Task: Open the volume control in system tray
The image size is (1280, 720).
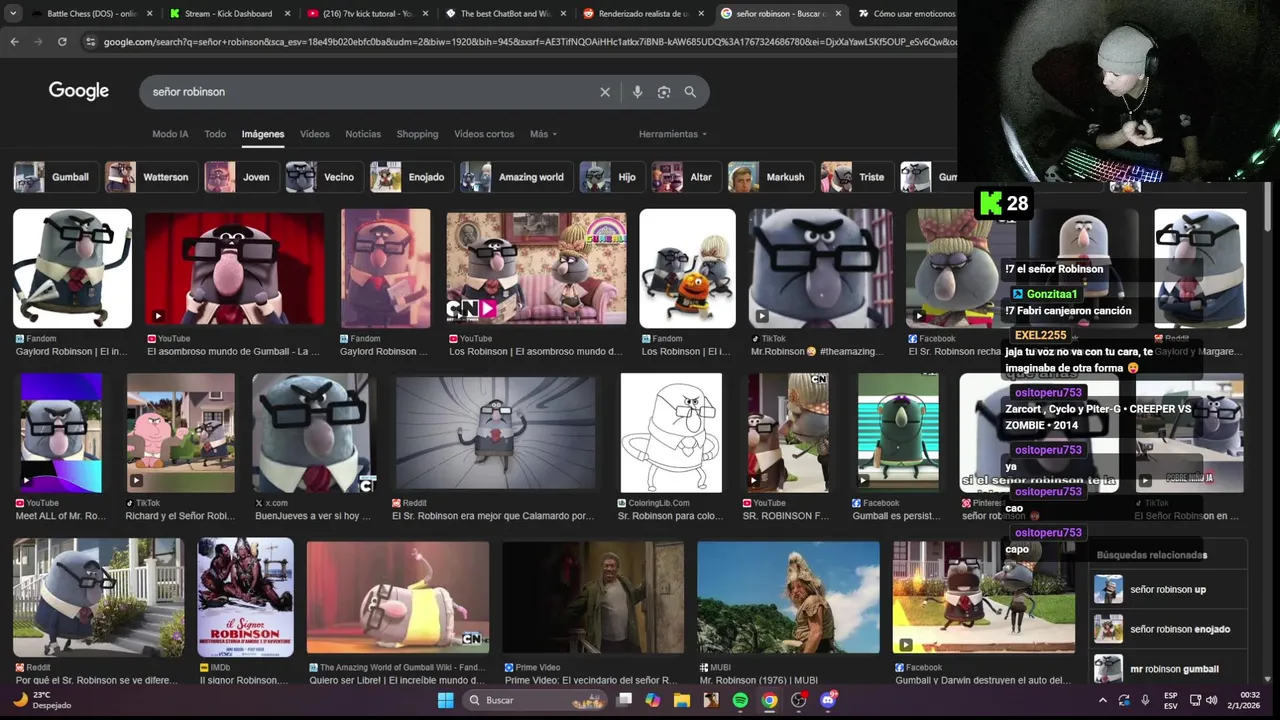Action: coord(1211,700)
